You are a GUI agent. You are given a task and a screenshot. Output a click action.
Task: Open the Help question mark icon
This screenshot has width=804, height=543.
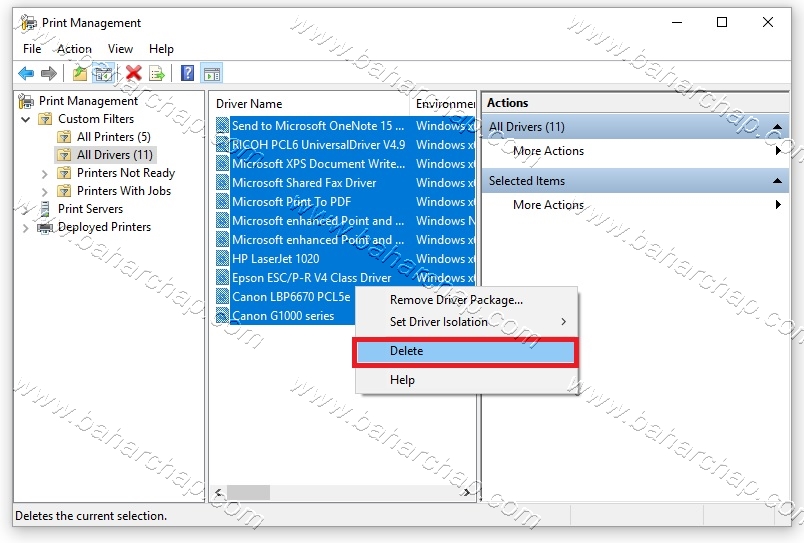pos(188,73)
